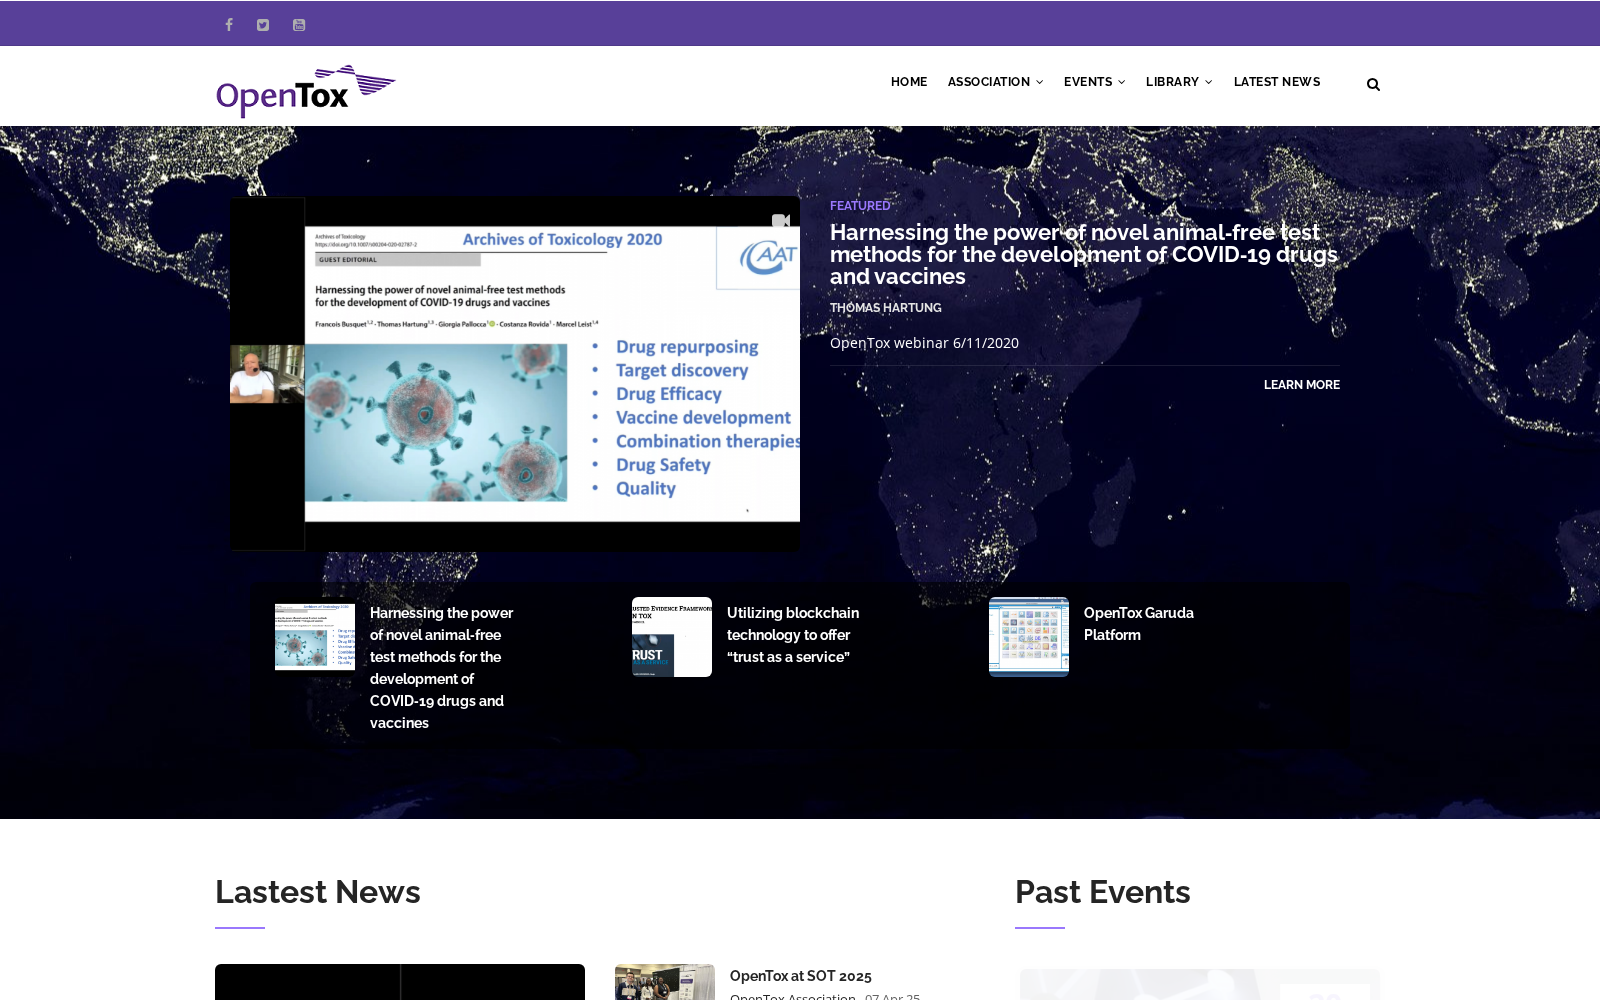Click the OpenTox logo
1600x1000 pixels.
coord(305,91)
